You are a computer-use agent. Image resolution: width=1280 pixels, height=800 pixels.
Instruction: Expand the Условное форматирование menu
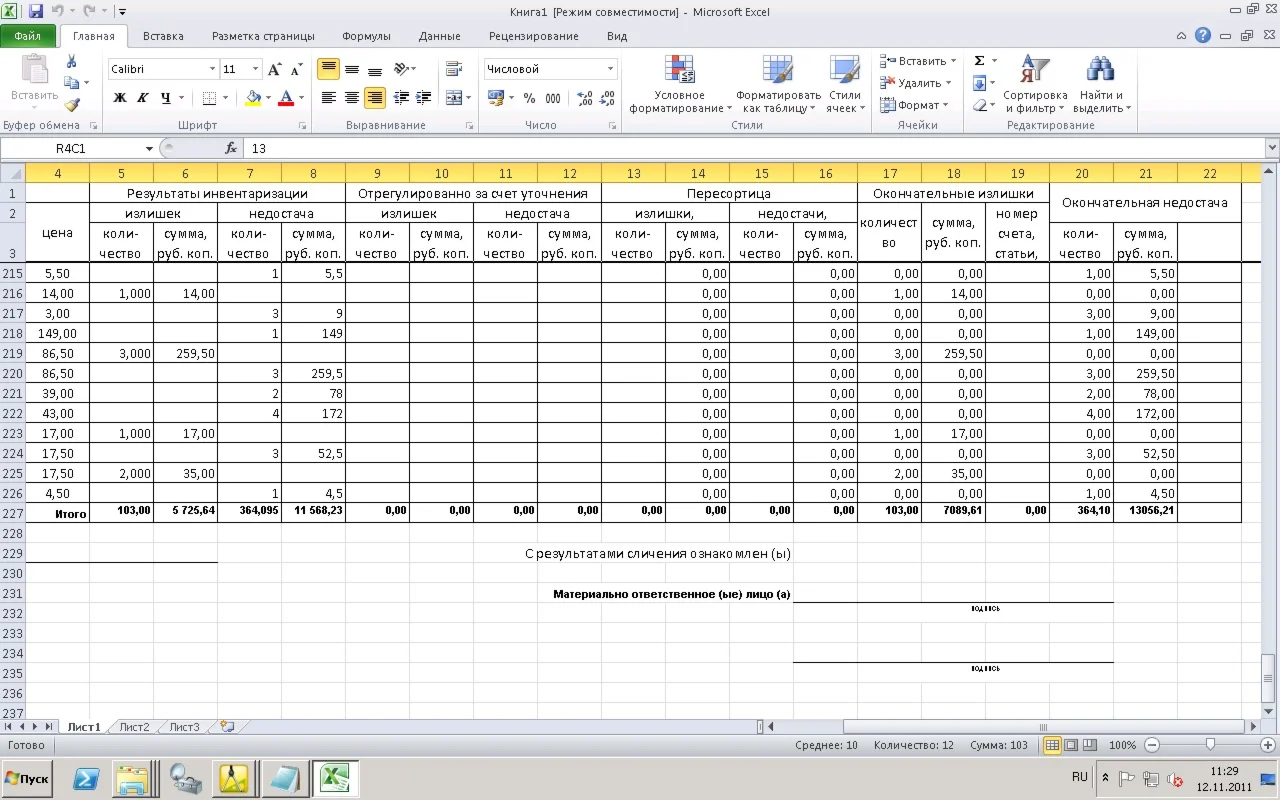coord(680,85)
